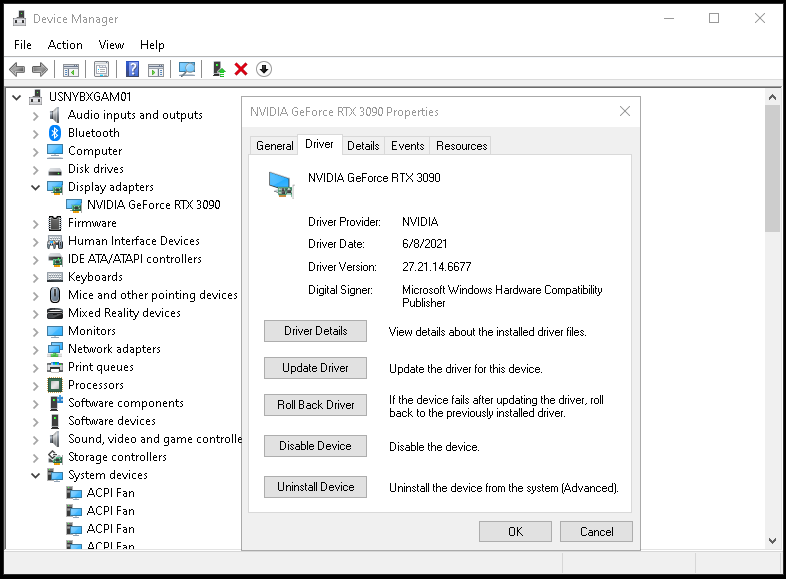Expand the Software devices category

click(x=36, y=422)
